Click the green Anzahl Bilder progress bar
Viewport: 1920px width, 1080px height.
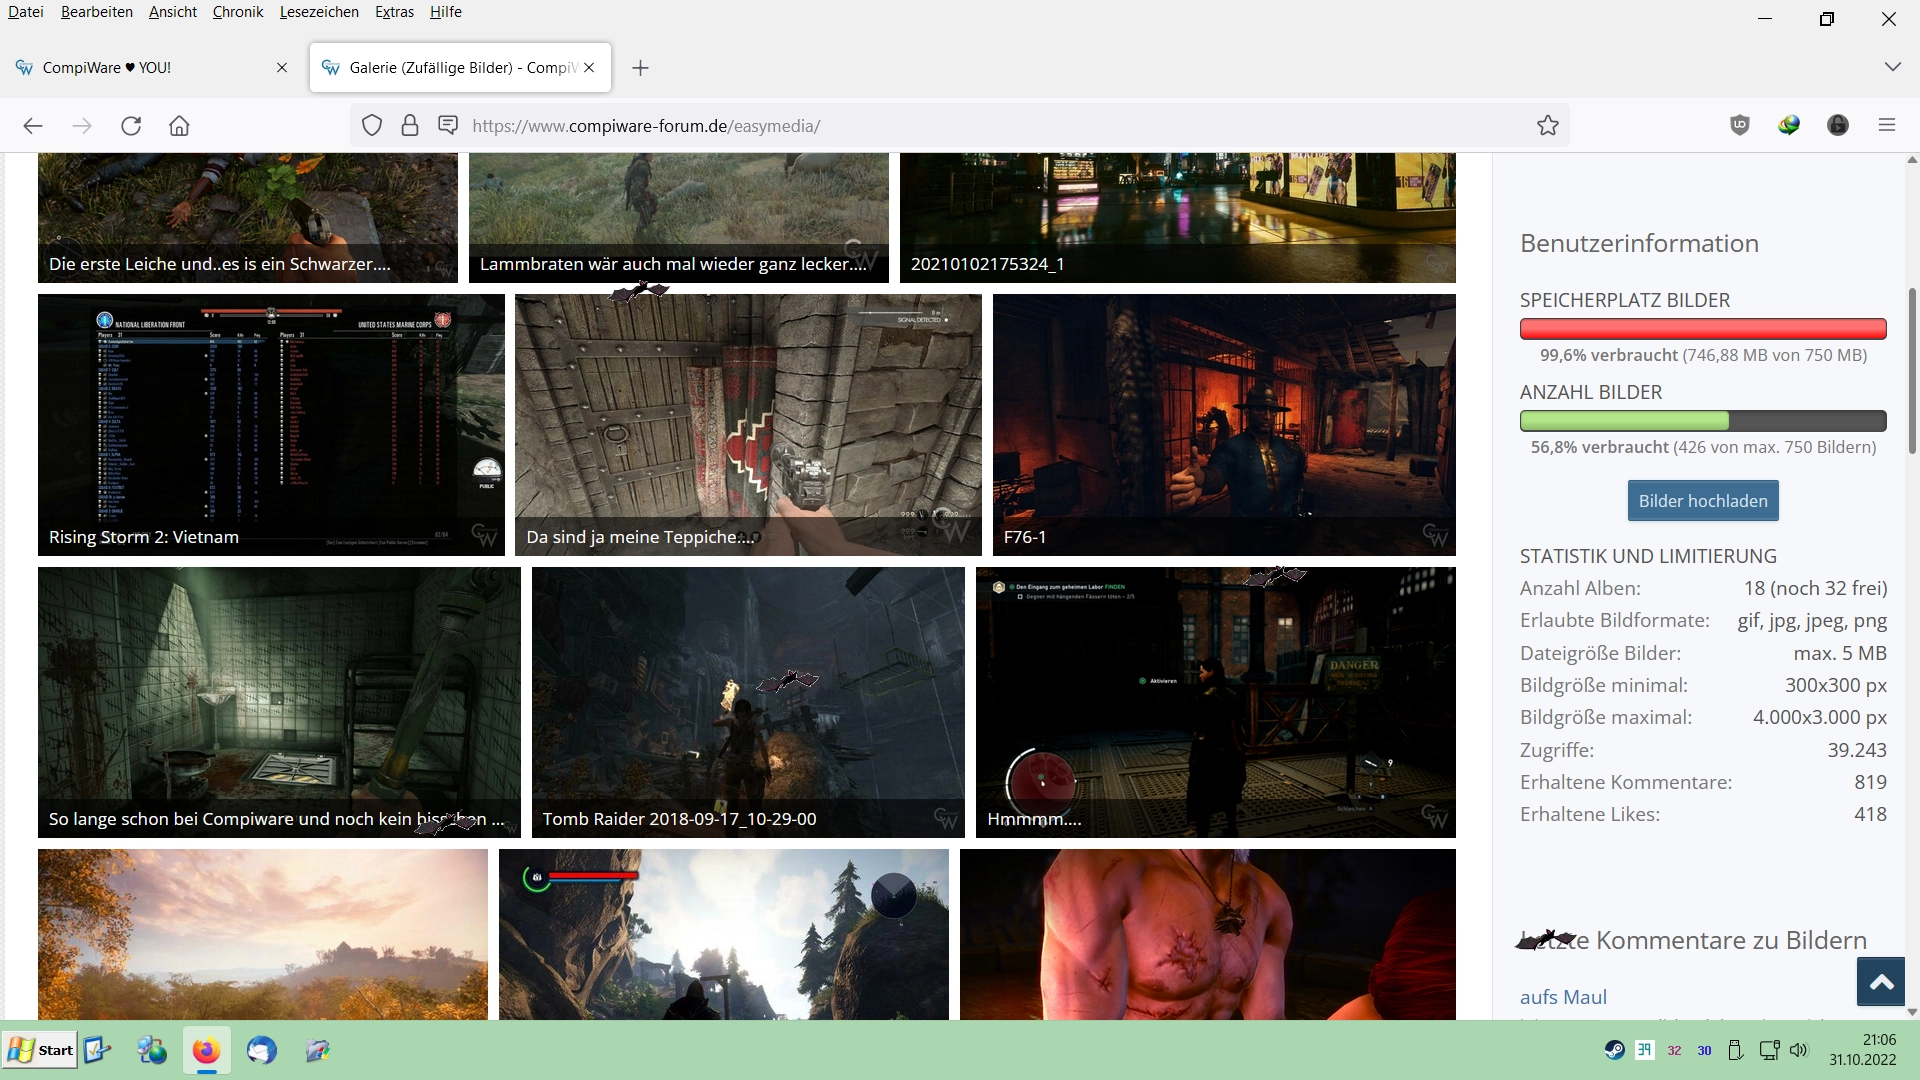pos(1703,421)
